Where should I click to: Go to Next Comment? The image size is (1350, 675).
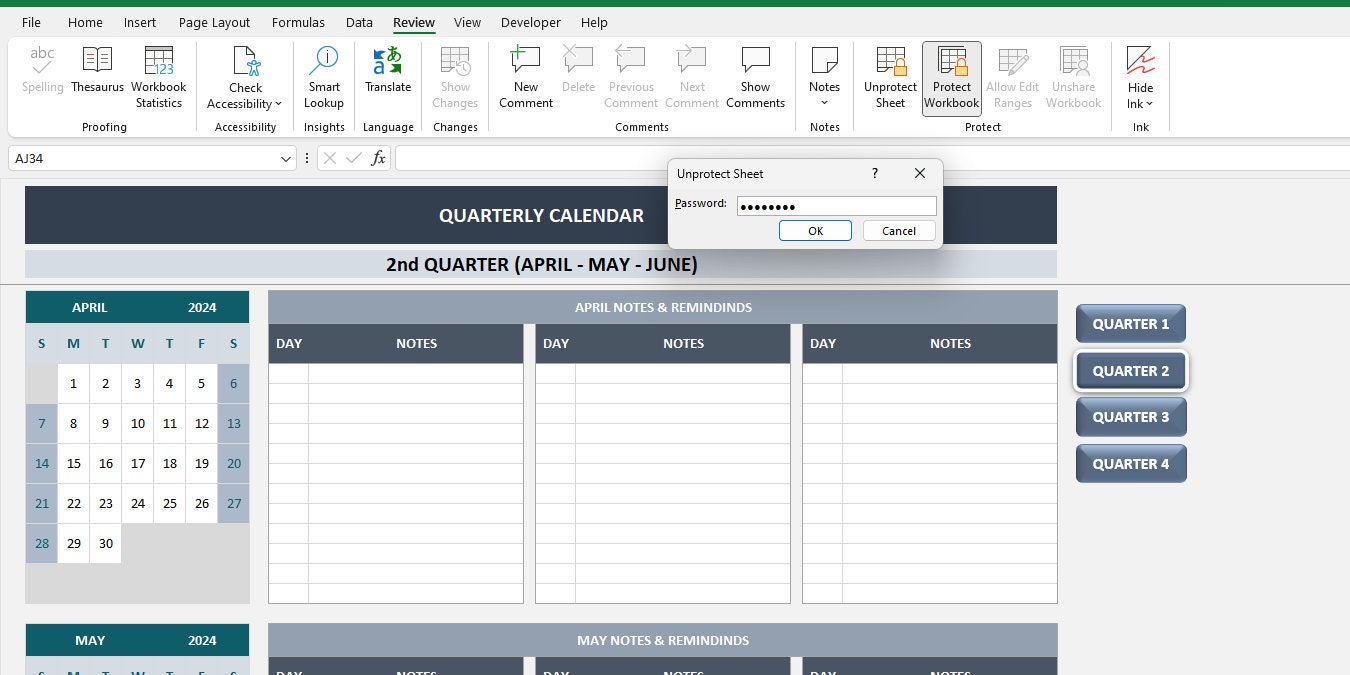(x=692, y=78)
